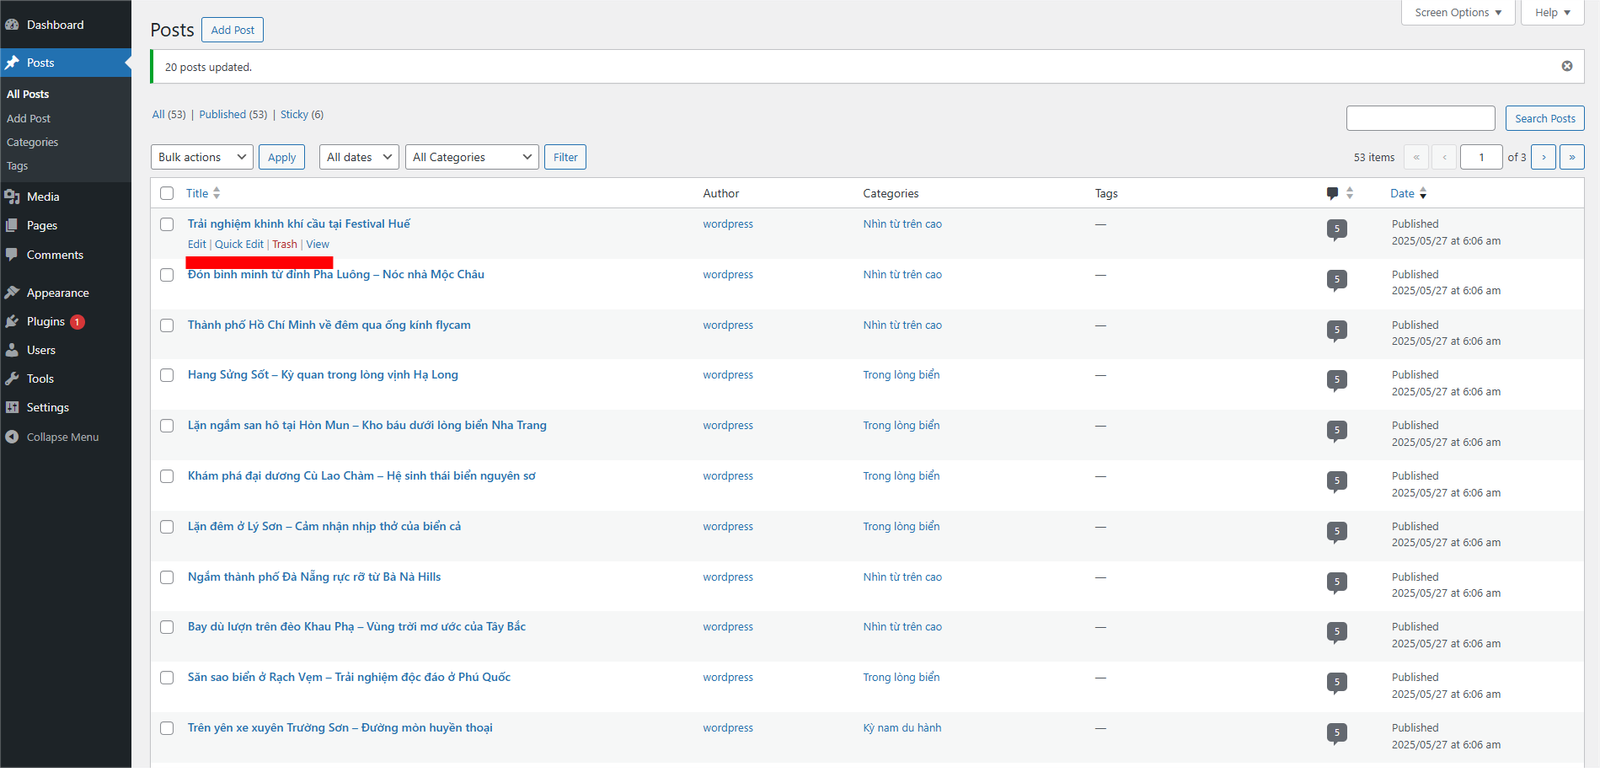The image size is (1600, 768).
Task: Open Categories submenu item under Posts
Action: (32, 142)
